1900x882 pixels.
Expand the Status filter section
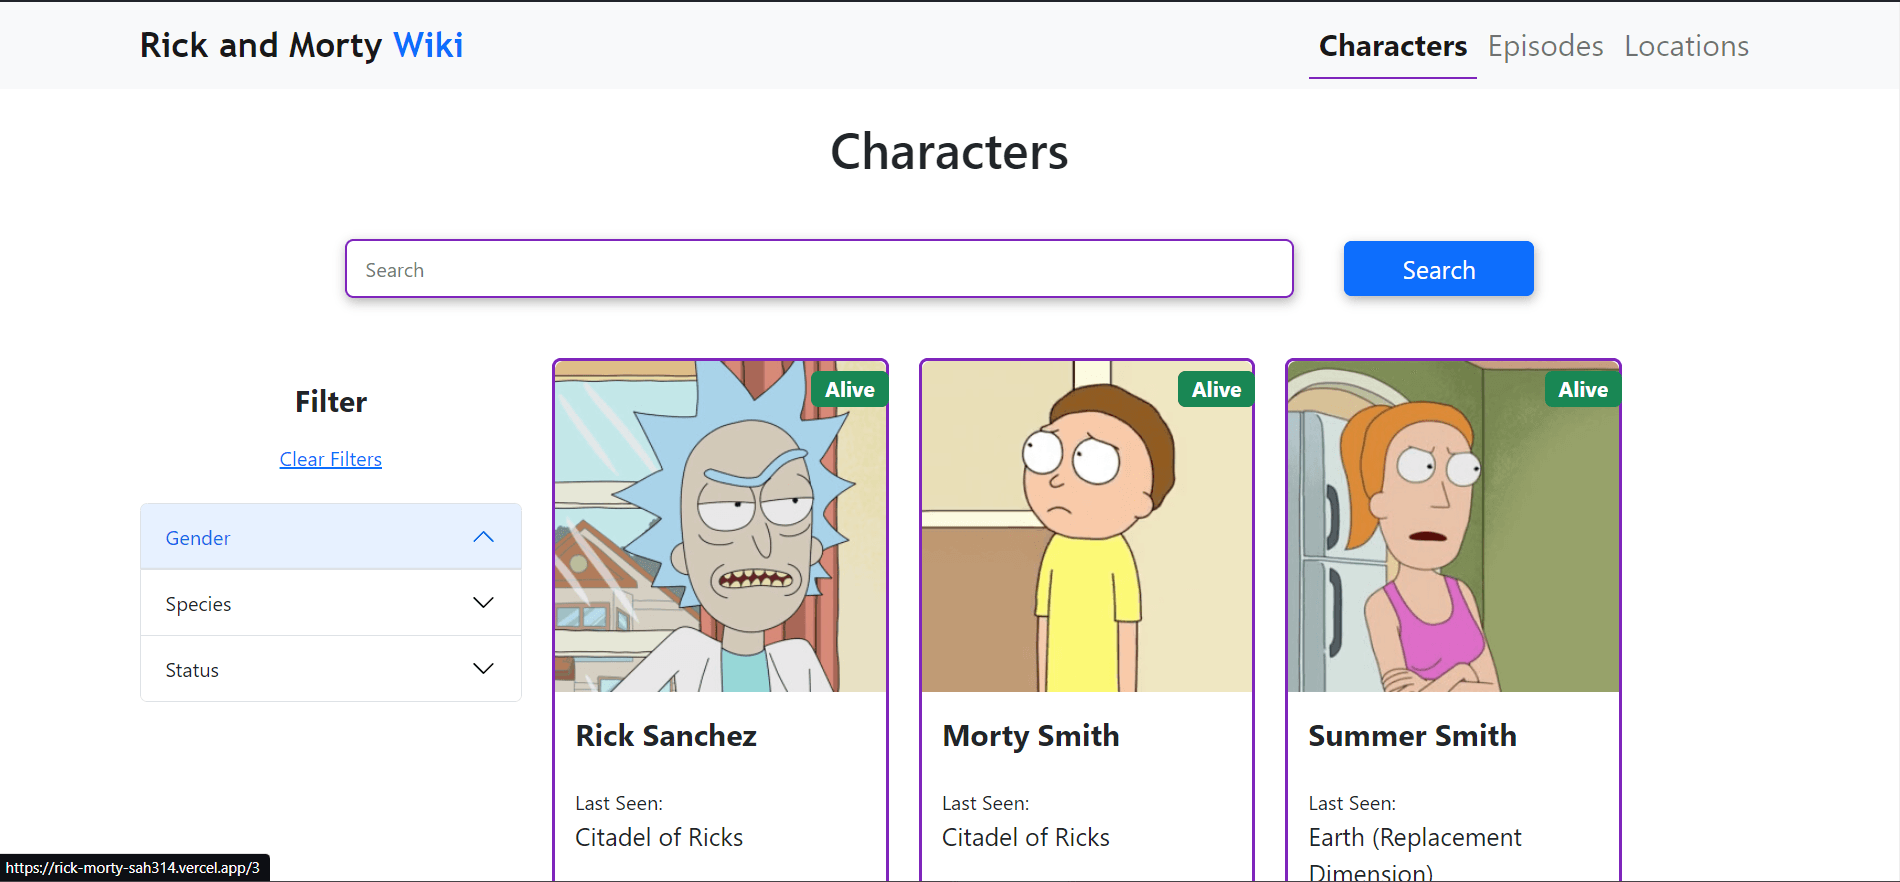[192, 670]
